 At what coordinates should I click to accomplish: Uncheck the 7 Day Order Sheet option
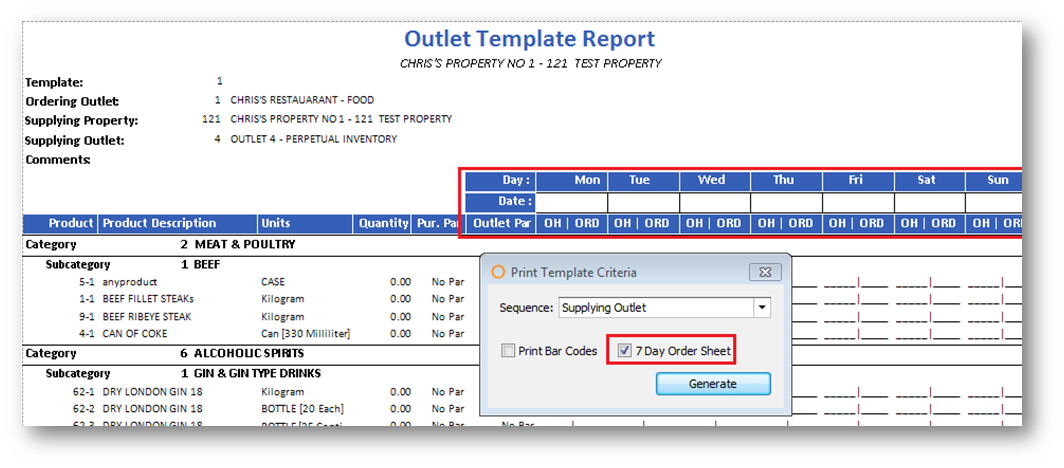tap(624, 351)
